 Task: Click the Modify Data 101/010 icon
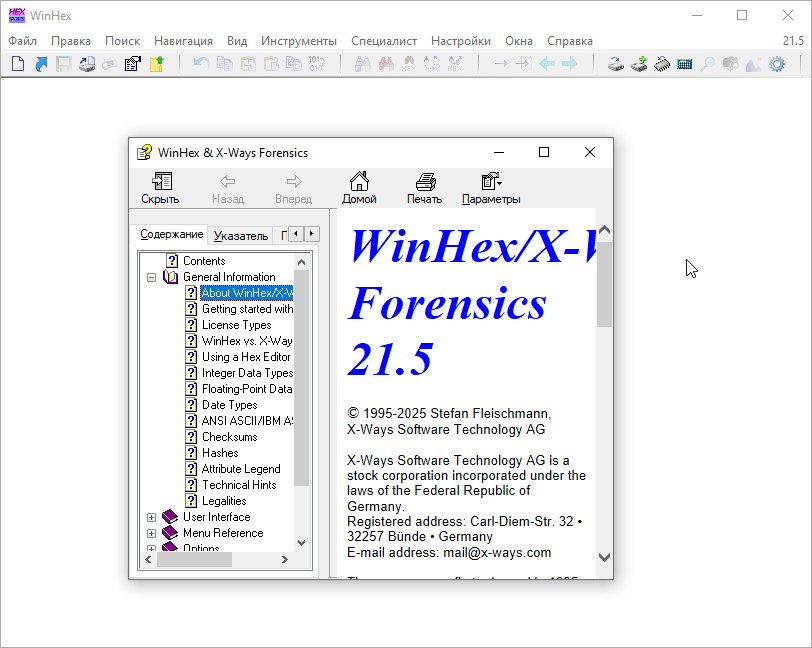click(316, 64)
